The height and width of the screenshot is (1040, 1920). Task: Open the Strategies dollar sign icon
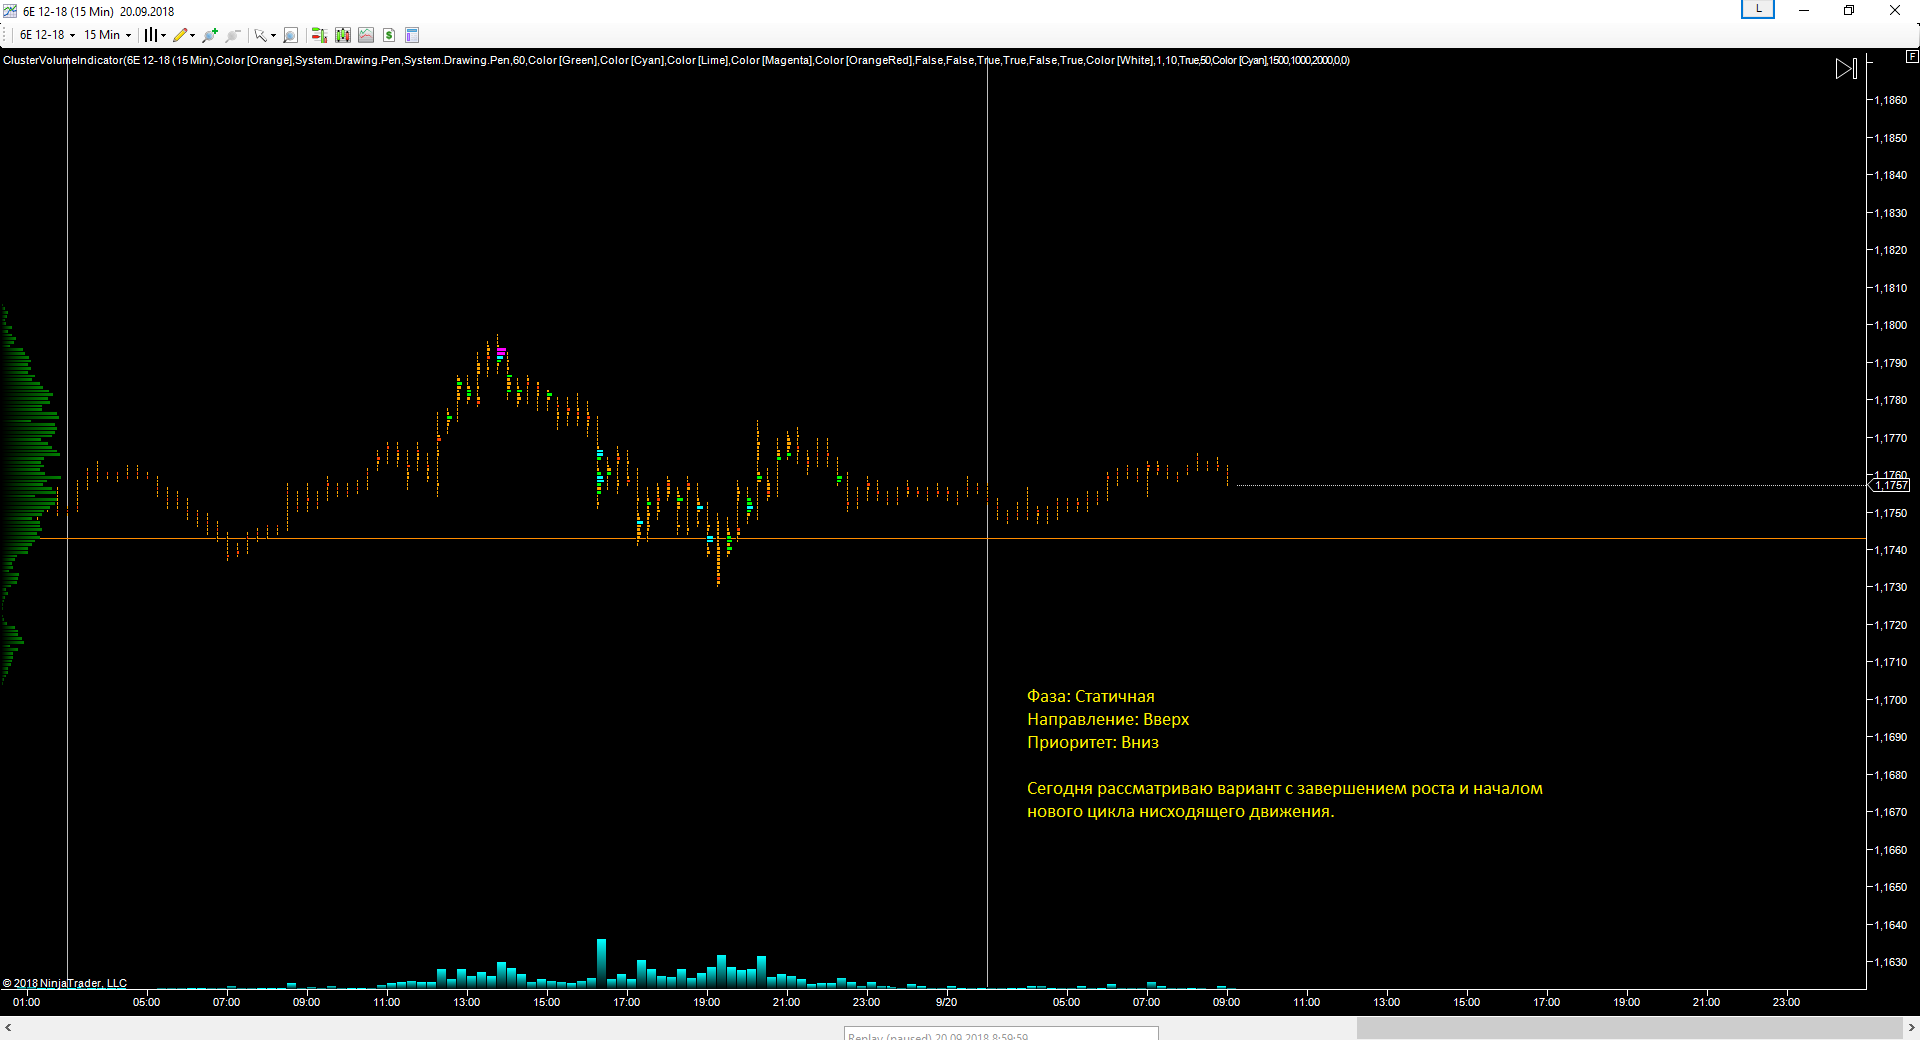pyautogui.click(x=389, y=35)
